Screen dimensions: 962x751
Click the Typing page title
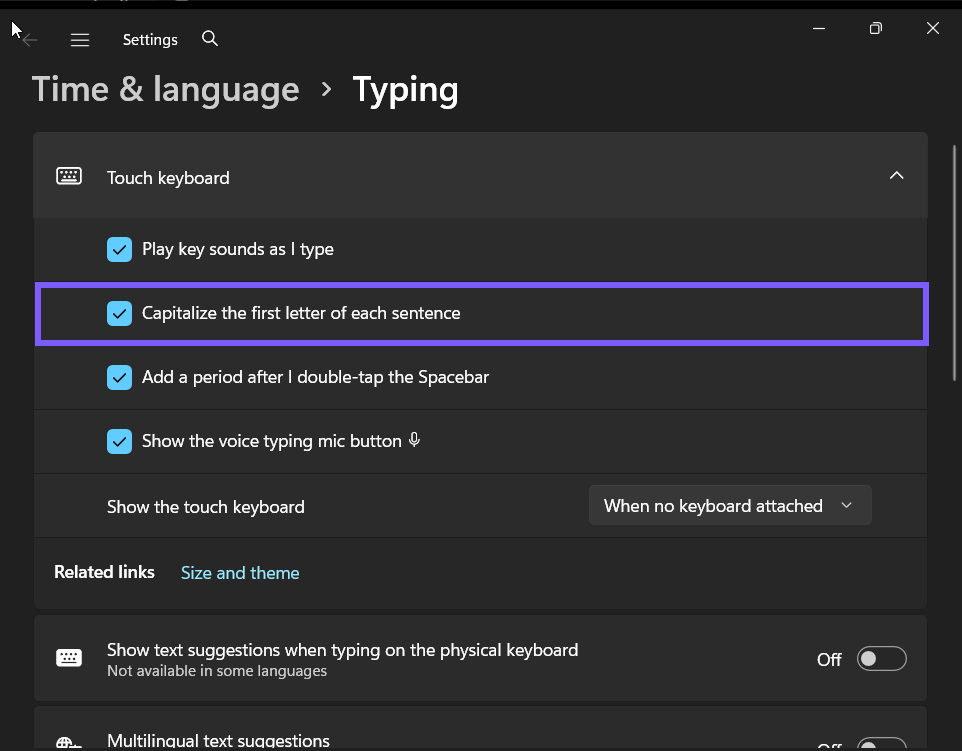(406, 91)
